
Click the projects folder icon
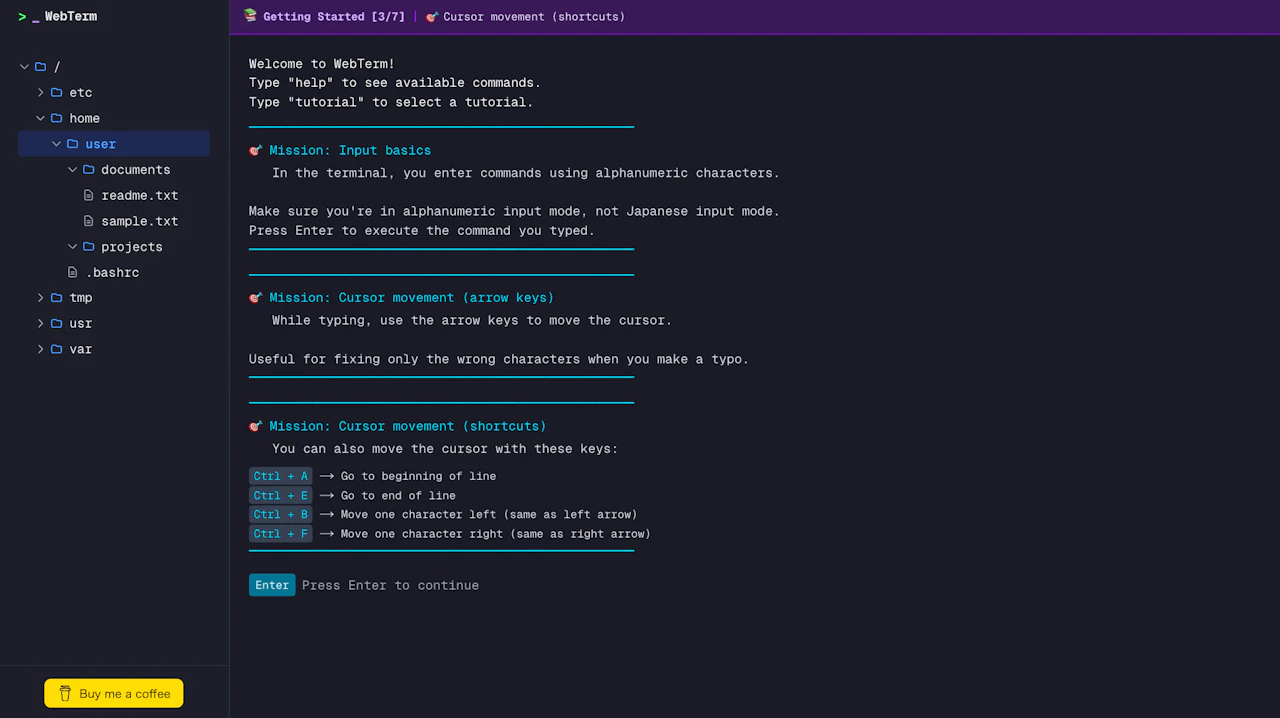pyautogui.click(x=88, y=247)
